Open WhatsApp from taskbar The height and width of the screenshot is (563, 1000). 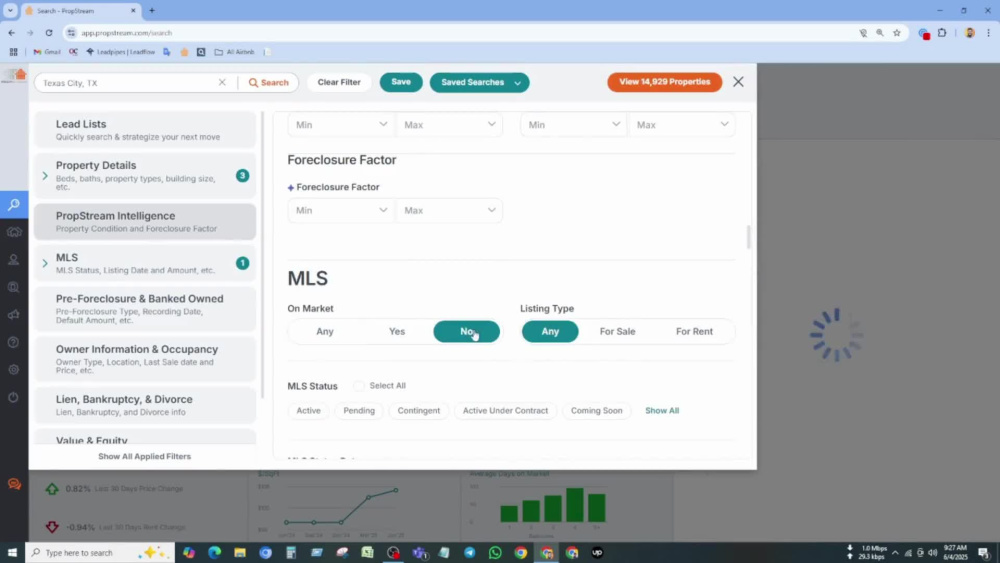point(495,553)
